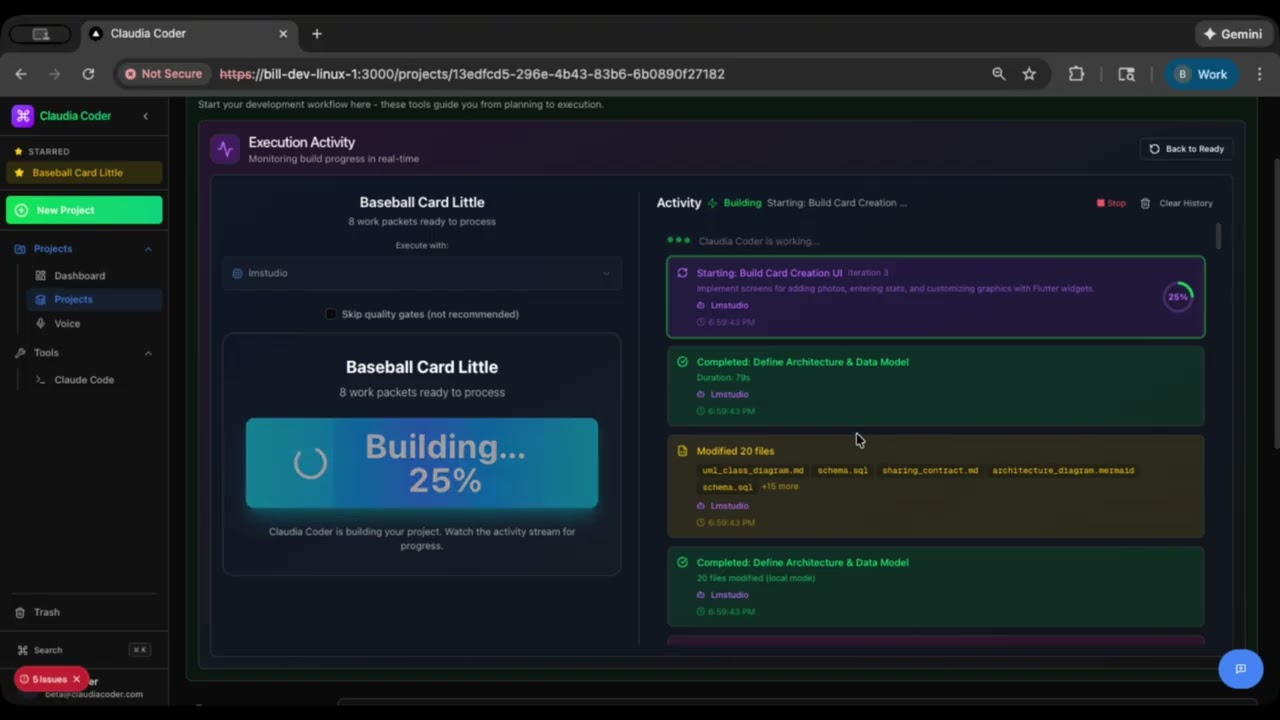Open the blue chat bubble button

tap(1240, 669)
